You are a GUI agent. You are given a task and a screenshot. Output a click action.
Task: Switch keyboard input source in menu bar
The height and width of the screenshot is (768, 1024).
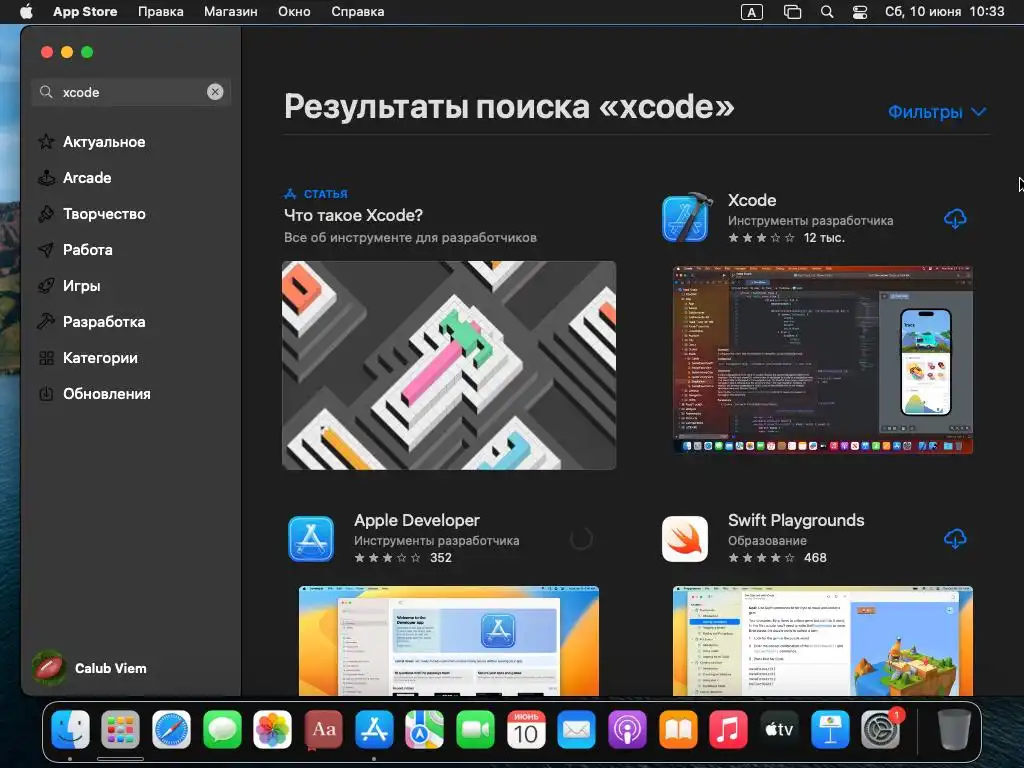pyautogui.click(x=752, y=12)
